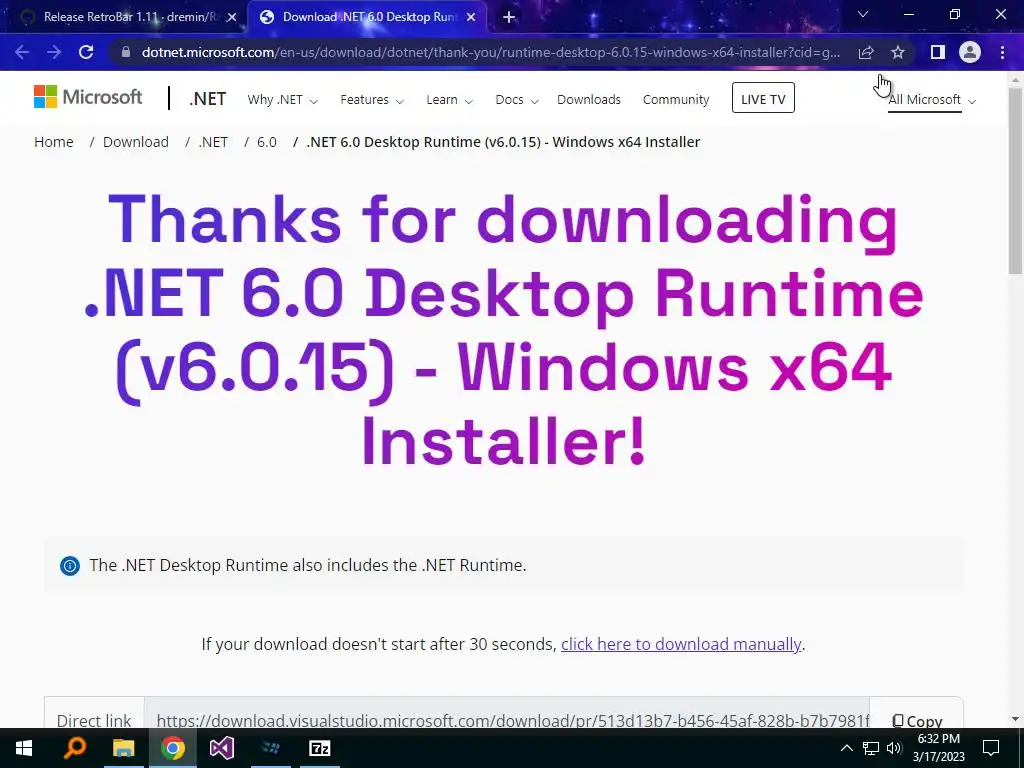The image size is (1024, 768).
Task: Click the address bar URL
Action: tap(490, 52)
